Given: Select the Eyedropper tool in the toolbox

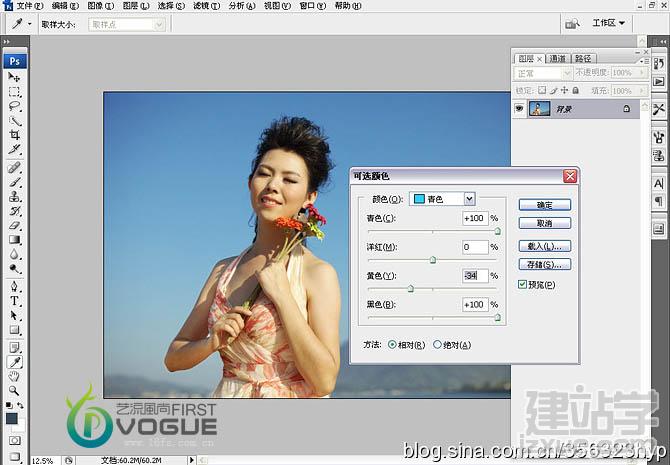Looking at the screenshot, I should (14, 362).
